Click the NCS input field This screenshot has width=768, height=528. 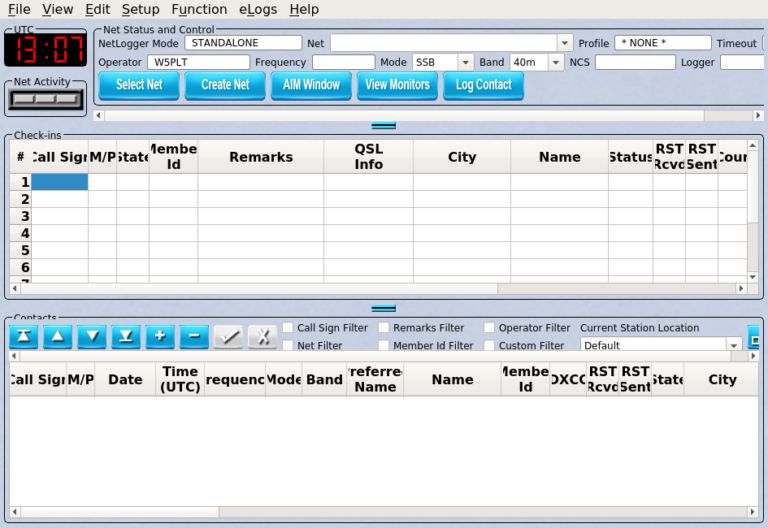(x=635, y=62)
